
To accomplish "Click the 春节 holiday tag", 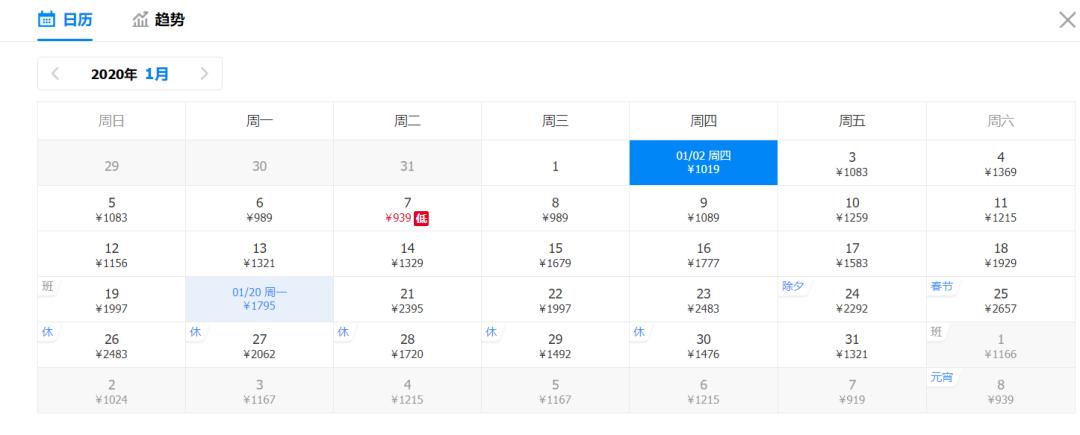I will (941, 286).
